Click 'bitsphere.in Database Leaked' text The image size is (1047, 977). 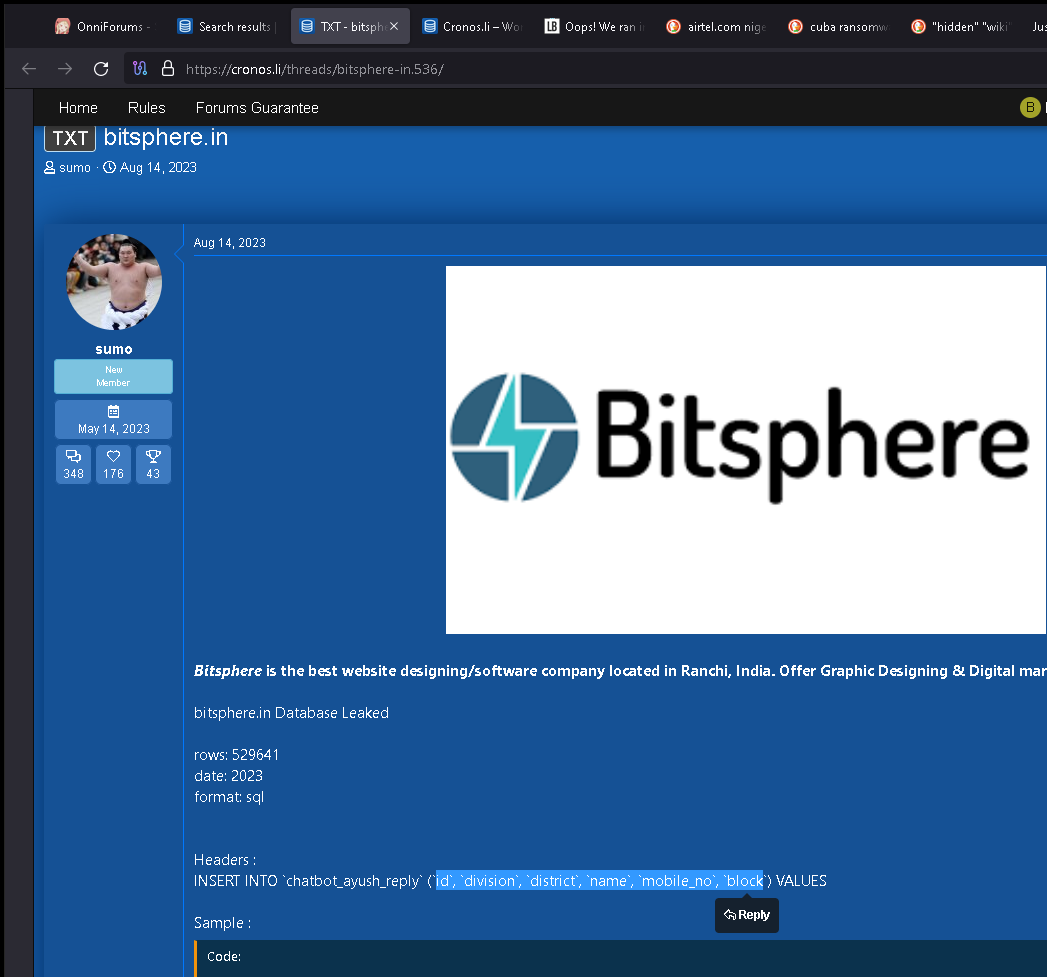pos(291,713)
